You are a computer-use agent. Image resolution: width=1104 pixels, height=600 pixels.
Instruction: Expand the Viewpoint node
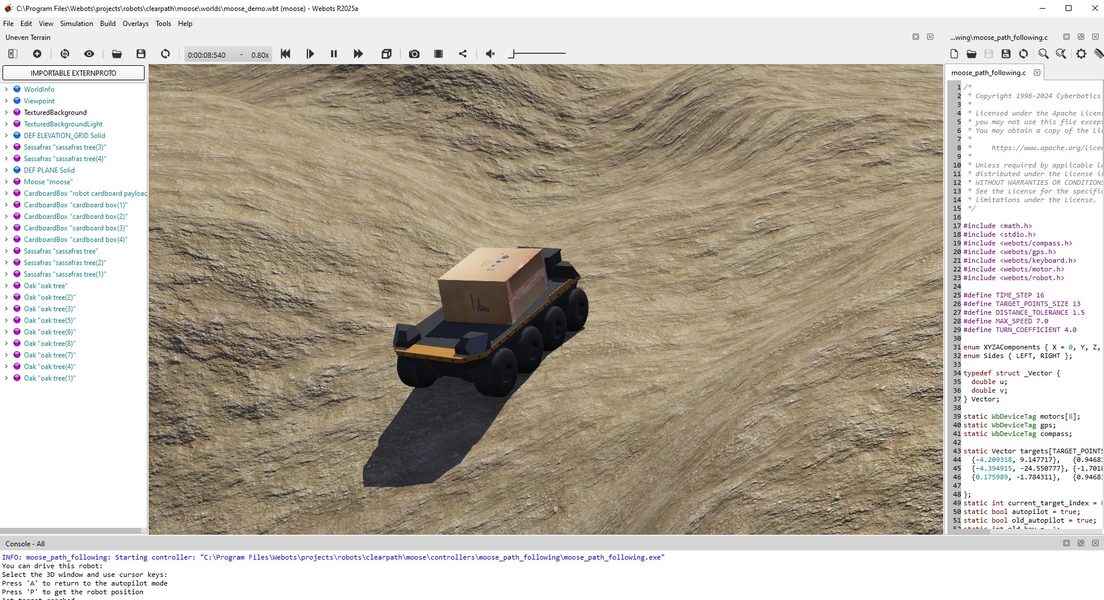pos(6,101)
